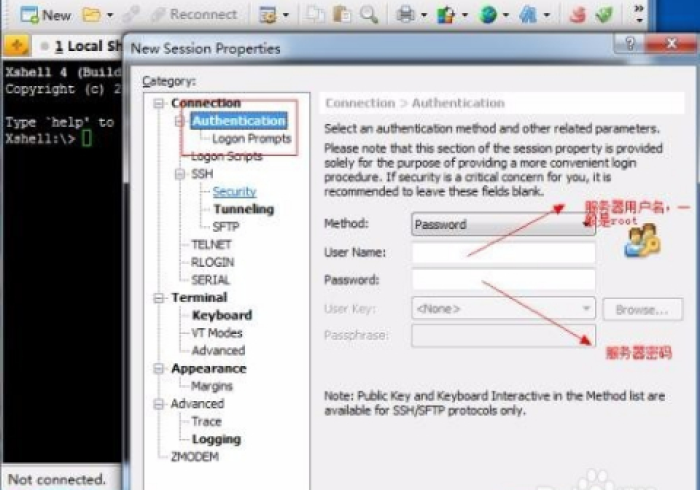Click the Print icon in toolbar

pyautogui.click(x=406, y=15)
